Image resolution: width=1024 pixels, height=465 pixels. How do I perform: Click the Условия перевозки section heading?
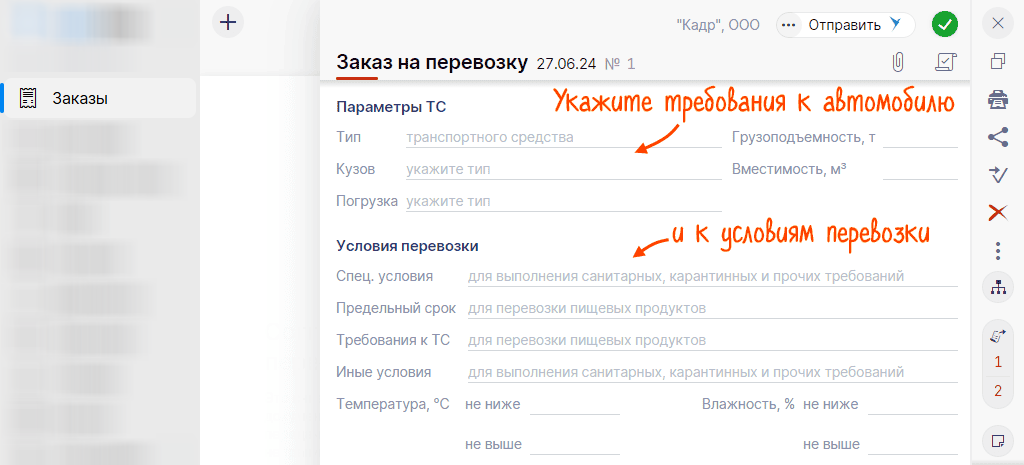point(408,246)
